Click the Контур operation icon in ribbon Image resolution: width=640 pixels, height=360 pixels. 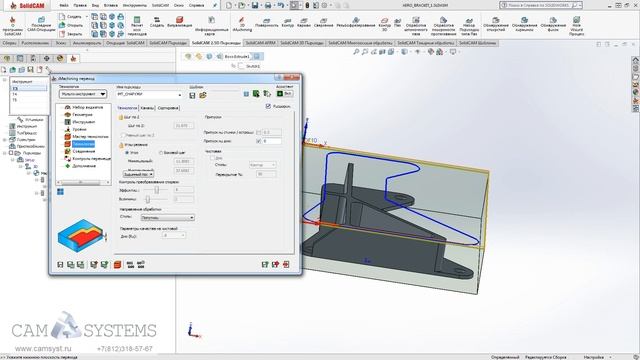click(x=288, y=22)
